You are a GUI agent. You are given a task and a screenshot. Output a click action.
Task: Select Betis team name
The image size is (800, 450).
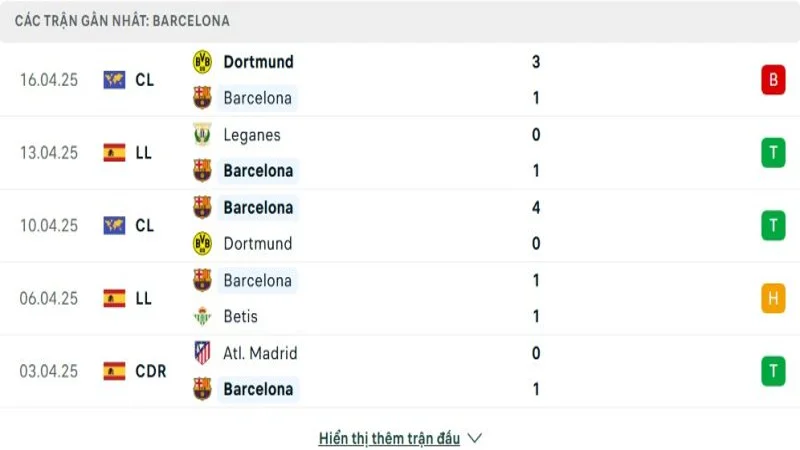click(241, 316)
